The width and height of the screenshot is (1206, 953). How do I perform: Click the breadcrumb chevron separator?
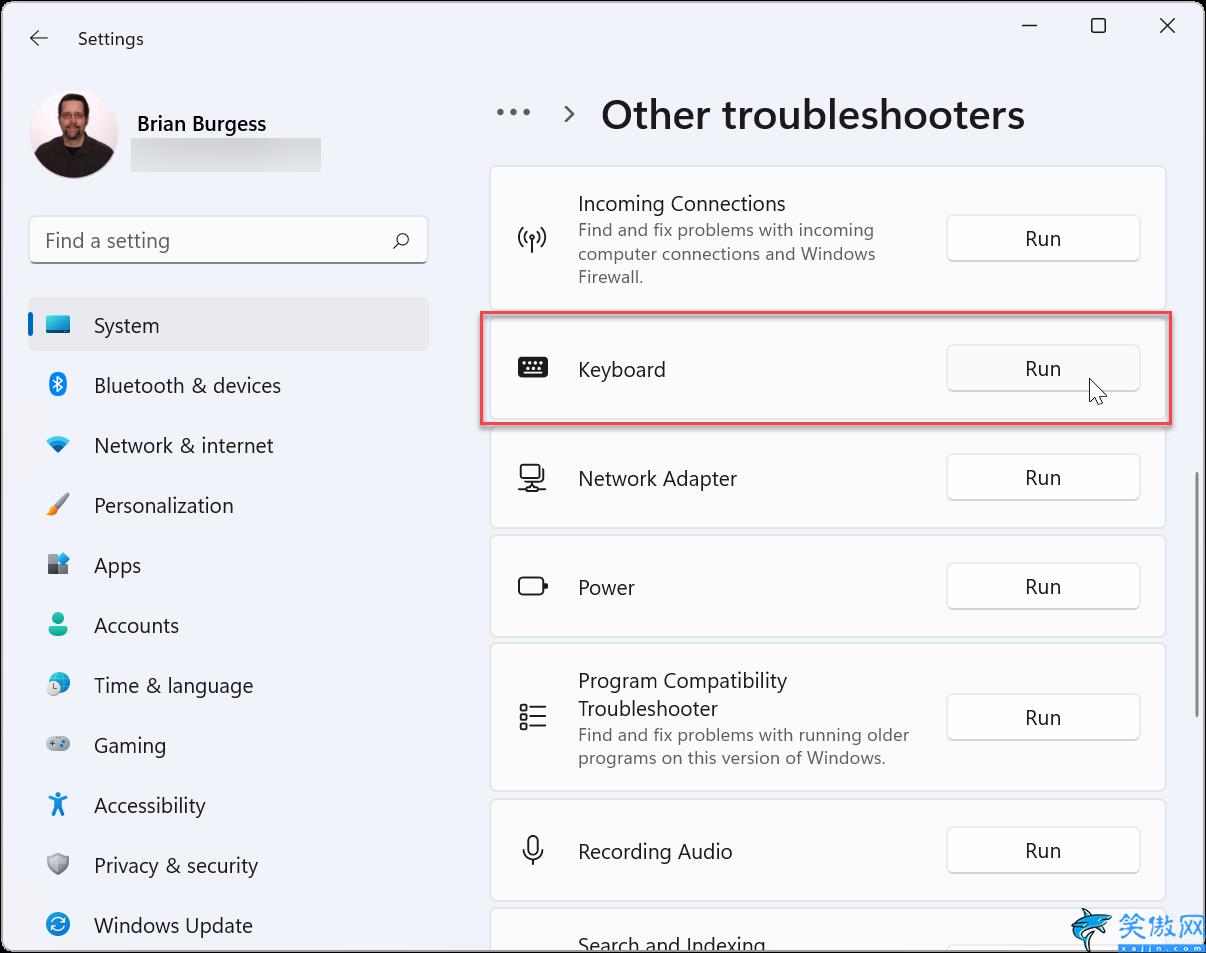click(569, 114)
